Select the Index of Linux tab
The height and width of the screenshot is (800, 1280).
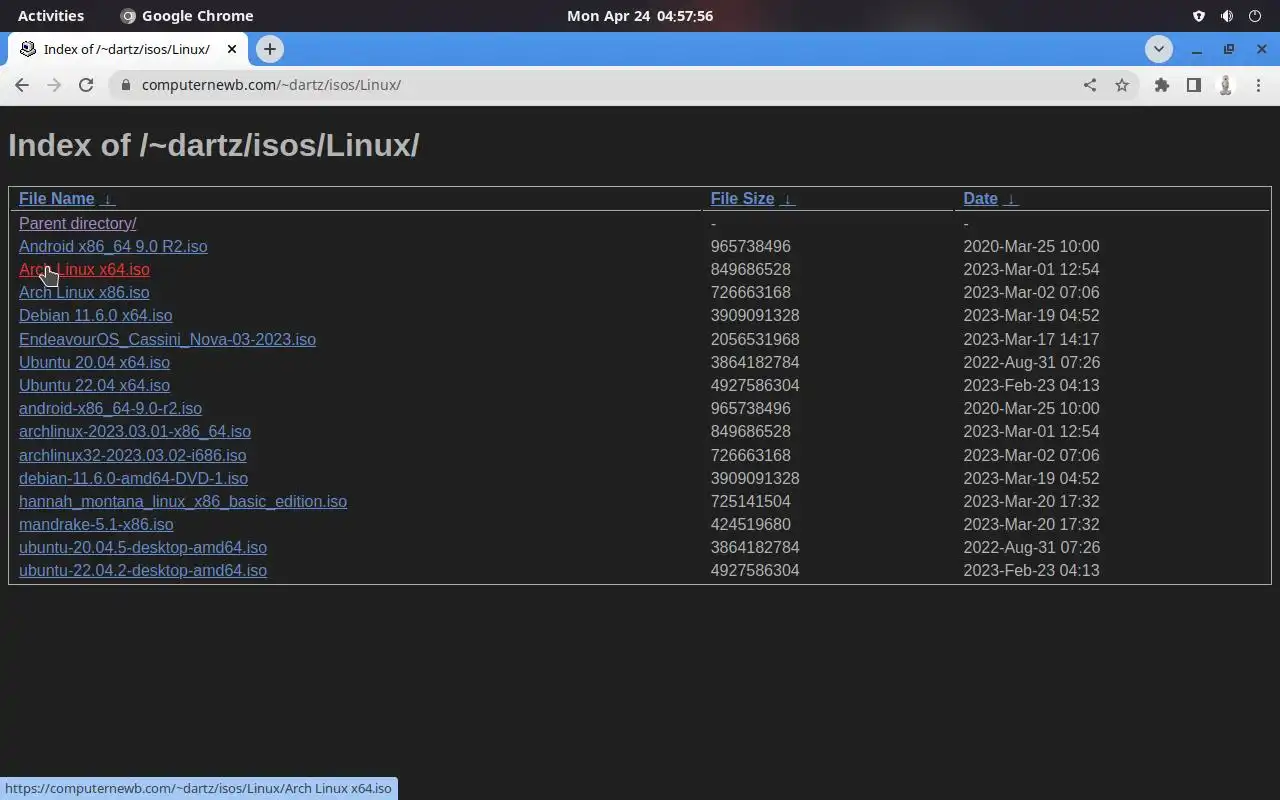click(x=126, y=49)
